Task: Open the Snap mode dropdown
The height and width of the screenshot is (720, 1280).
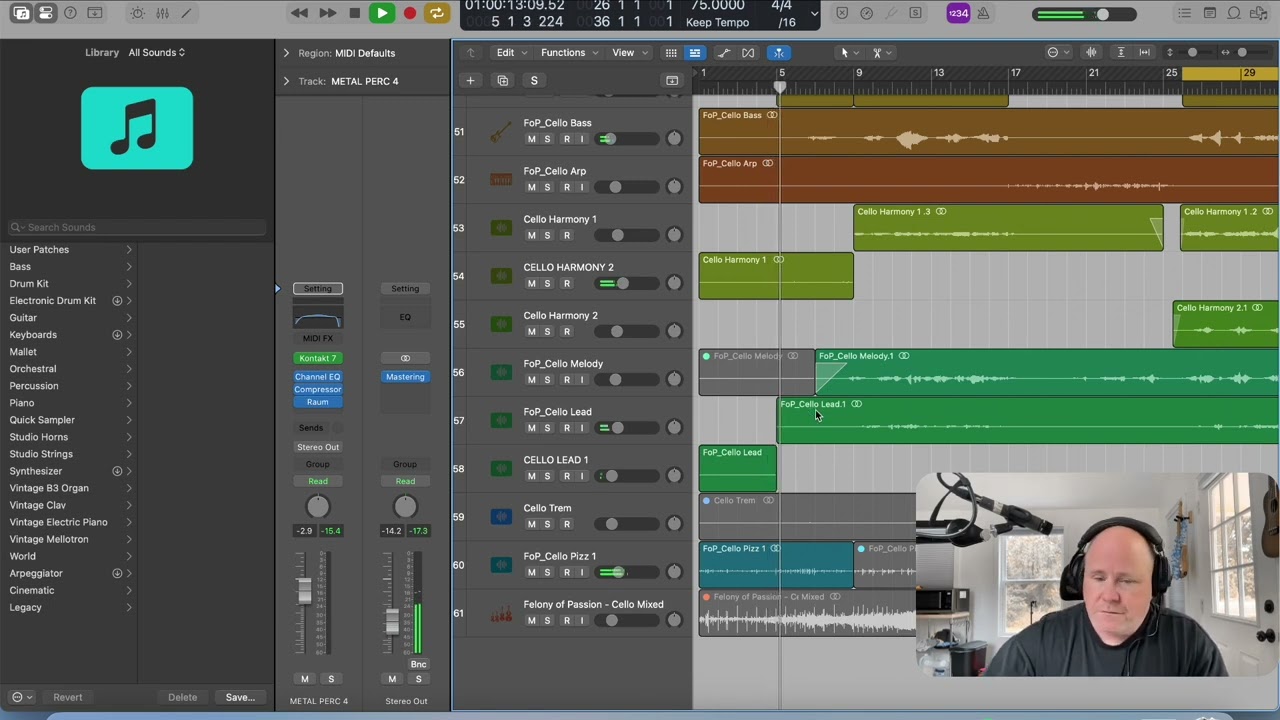Action: click(1057, 52)
